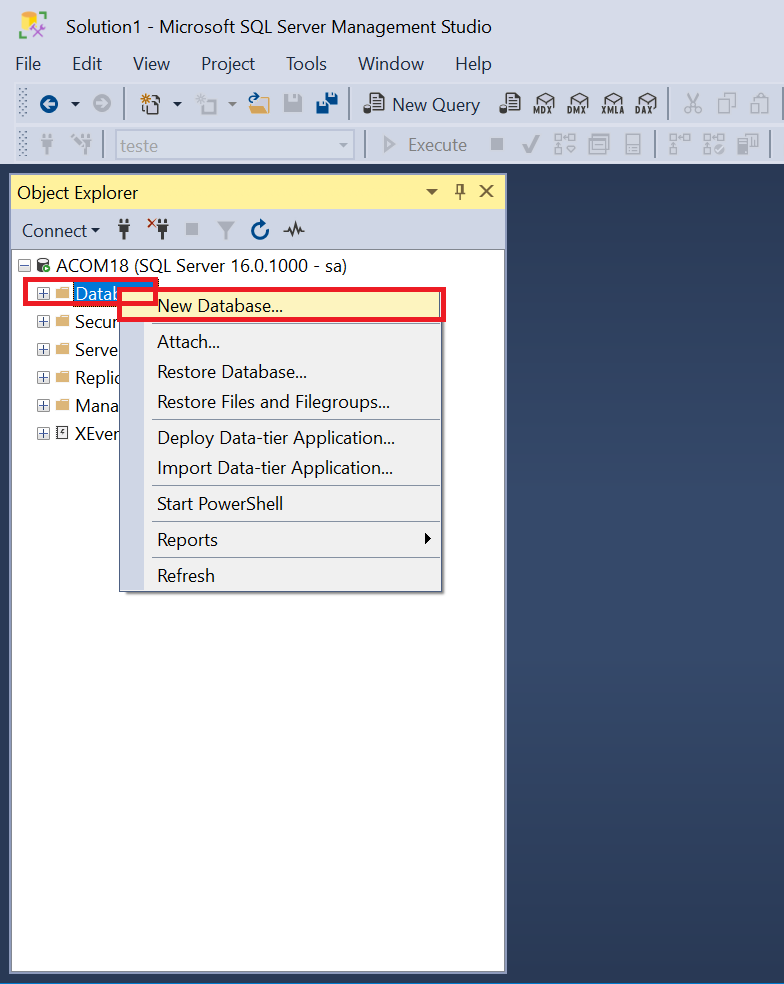Click the Parse checkmark icon
Screen dimensions: 784x984
530,145
